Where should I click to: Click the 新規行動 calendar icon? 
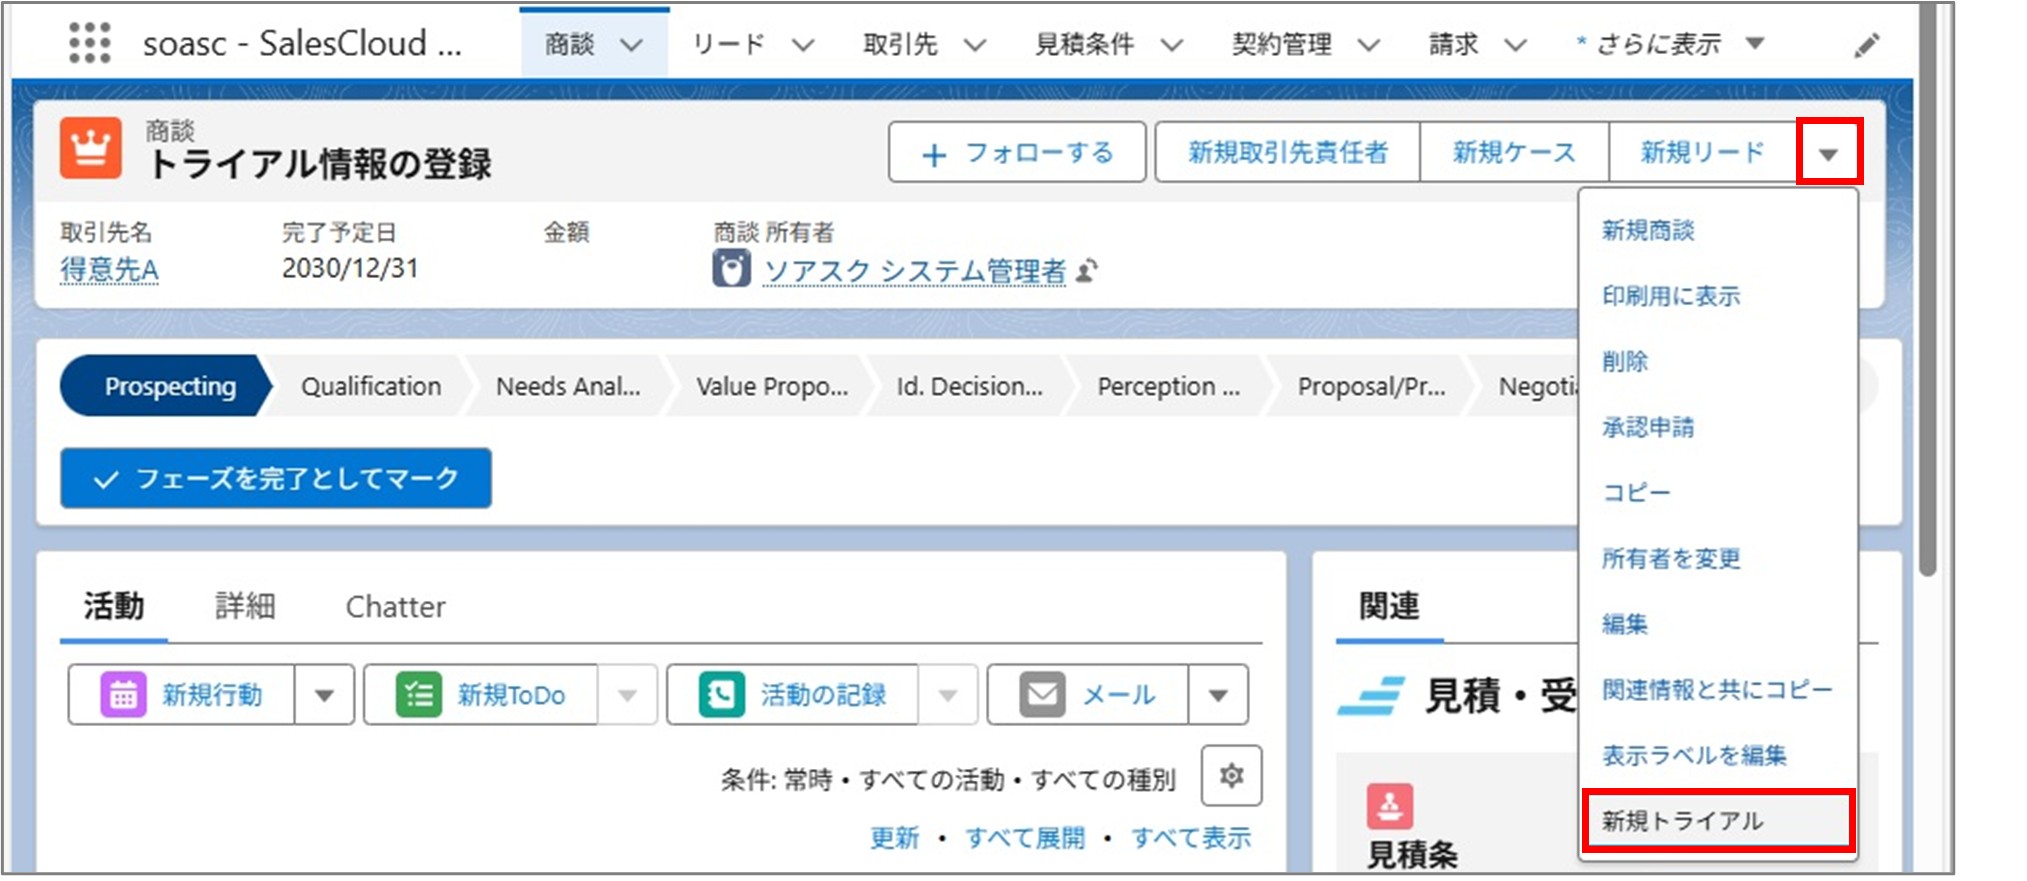click(123, 694)
